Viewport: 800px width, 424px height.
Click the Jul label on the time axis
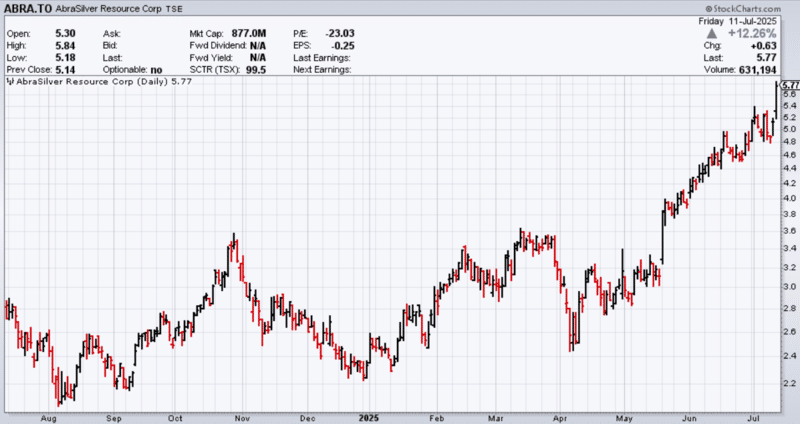point(754,418)
